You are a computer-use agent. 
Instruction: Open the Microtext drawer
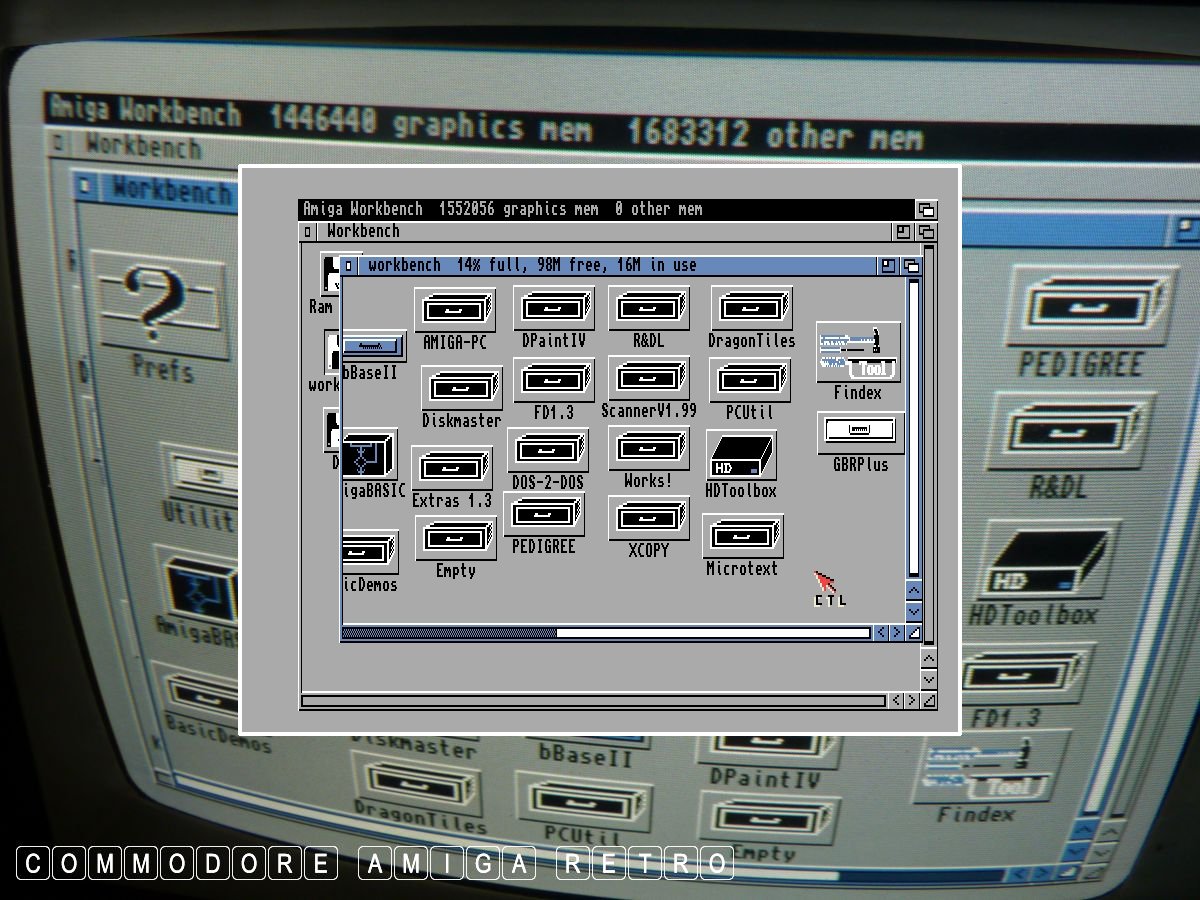tap(742, 537)
